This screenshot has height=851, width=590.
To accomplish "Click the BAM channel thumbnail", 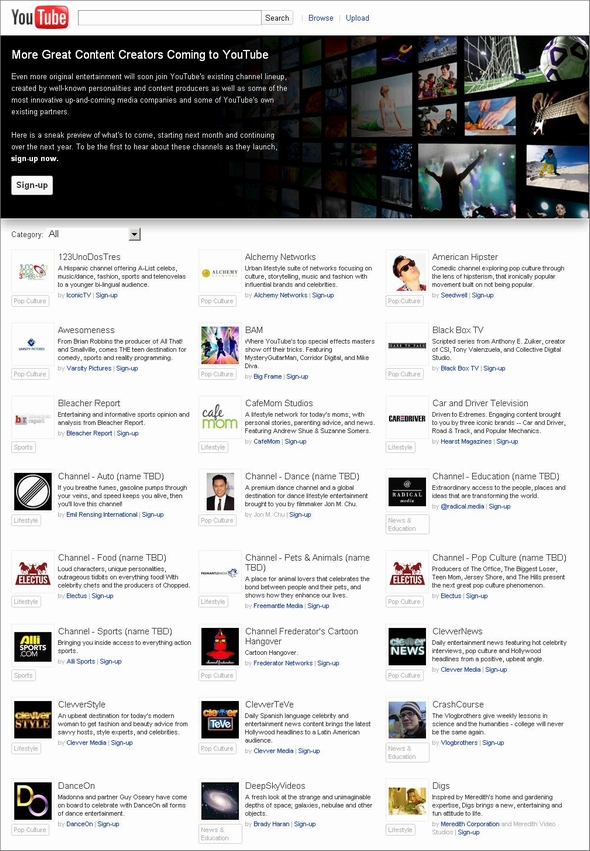I will pos(220,344).
